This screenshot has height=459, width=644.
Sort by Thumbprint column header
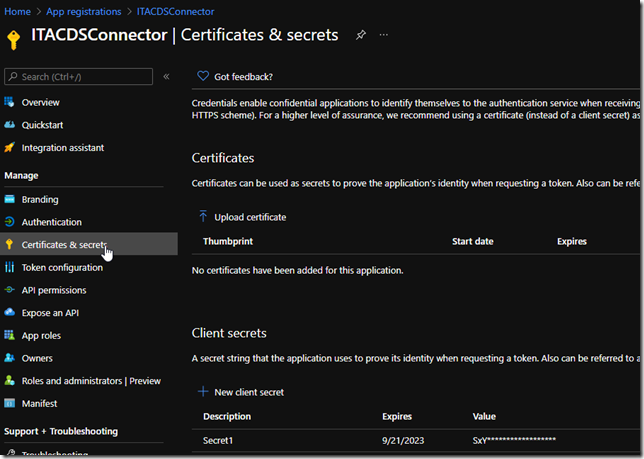coord(228,241)
